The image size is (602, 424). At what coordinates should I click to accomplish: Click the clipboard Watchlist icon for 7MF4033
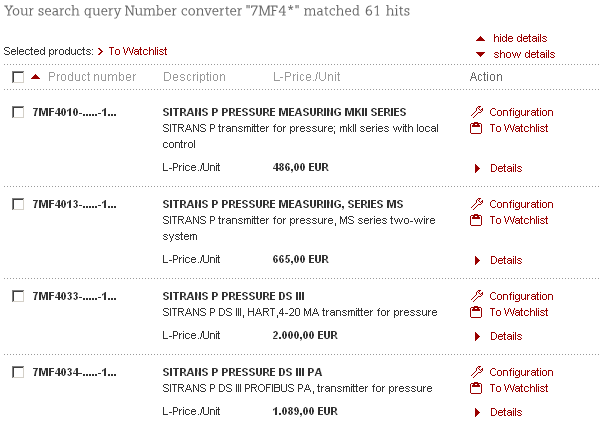[476, 312]
